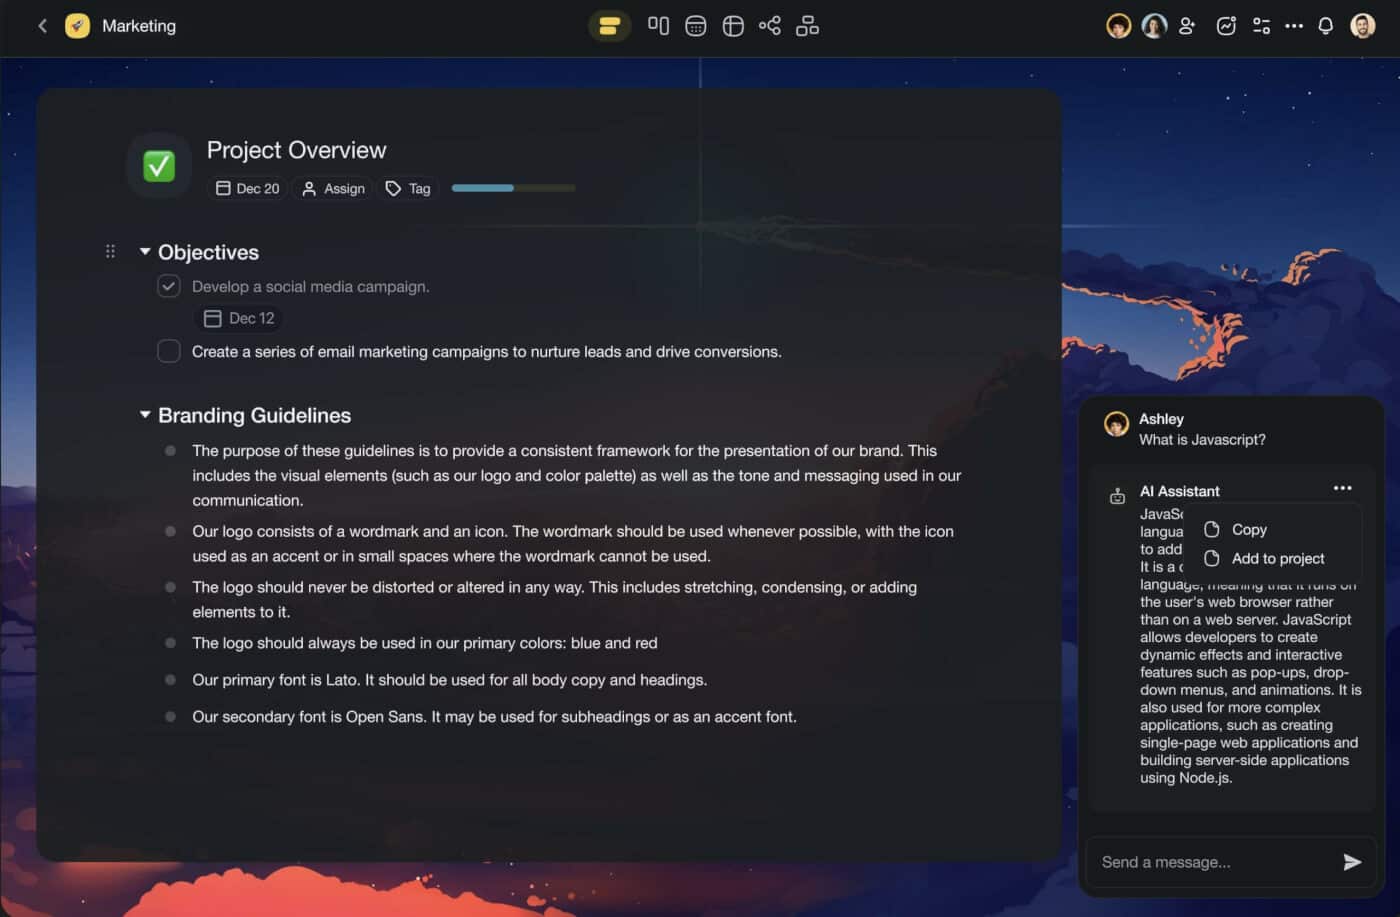Open the calendar view icon
1400x917 pixels.
[695, 25]
